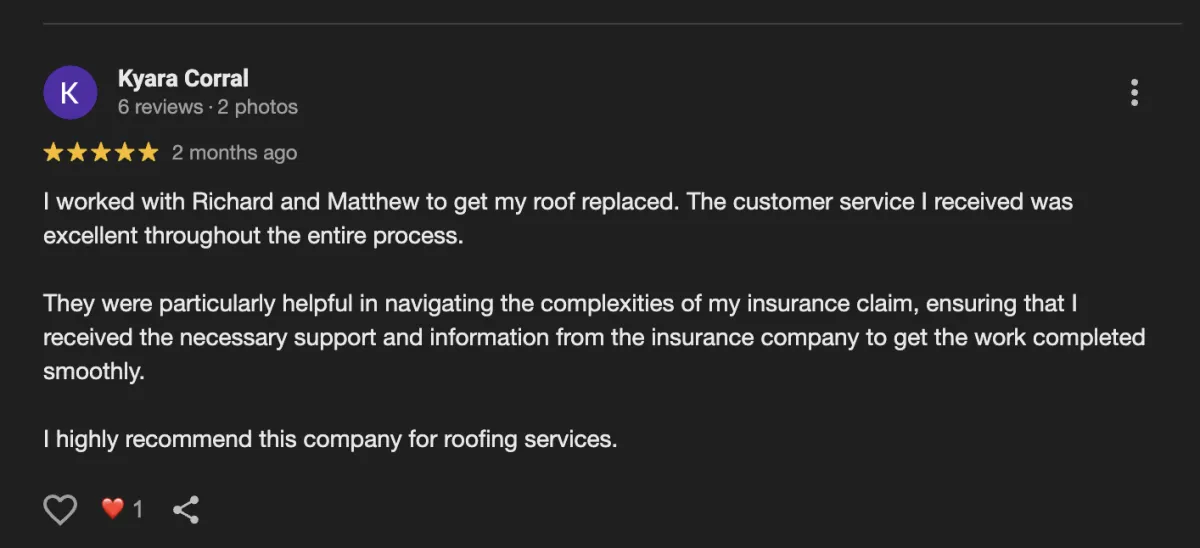Click the '2 photos' text under the name
The width and height of the screenshot is (1200, 548).
[258, 106]
